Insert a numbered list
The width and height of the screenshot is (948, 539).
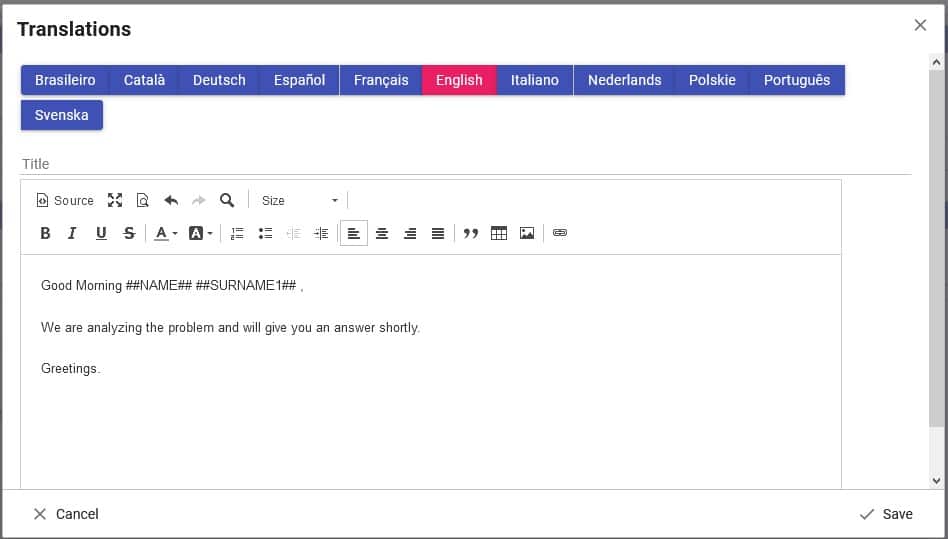(237, 233)
